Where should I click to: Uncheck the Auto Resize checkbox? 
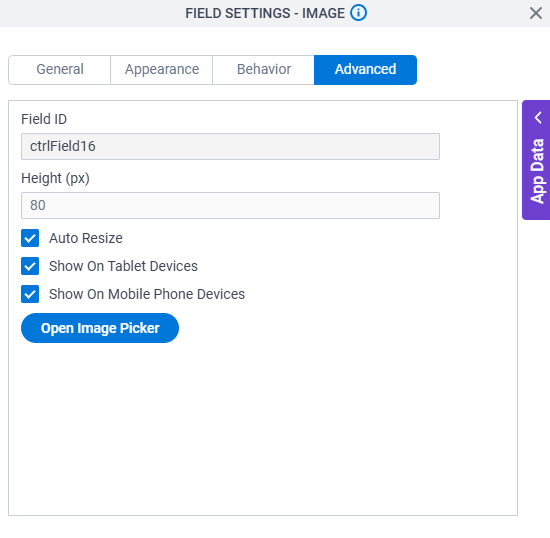tap(30, 238)
